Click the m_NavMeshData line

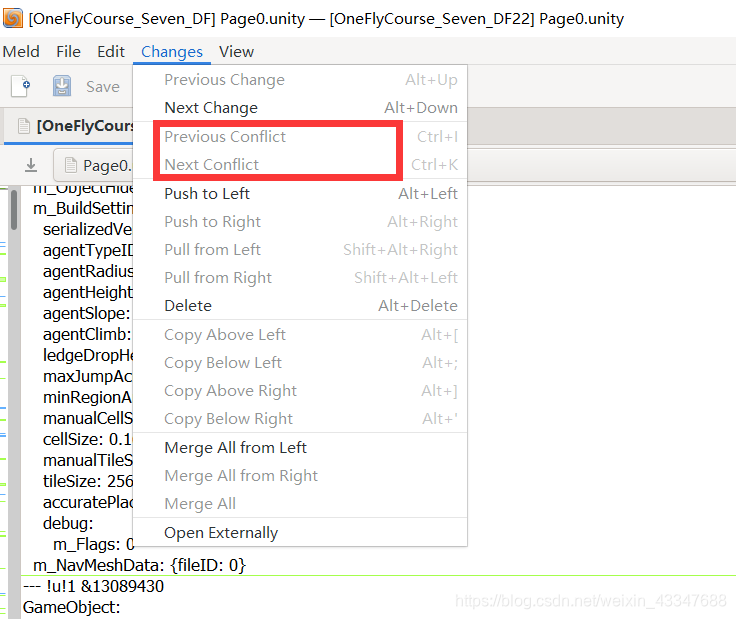click(x=139, y=565)
